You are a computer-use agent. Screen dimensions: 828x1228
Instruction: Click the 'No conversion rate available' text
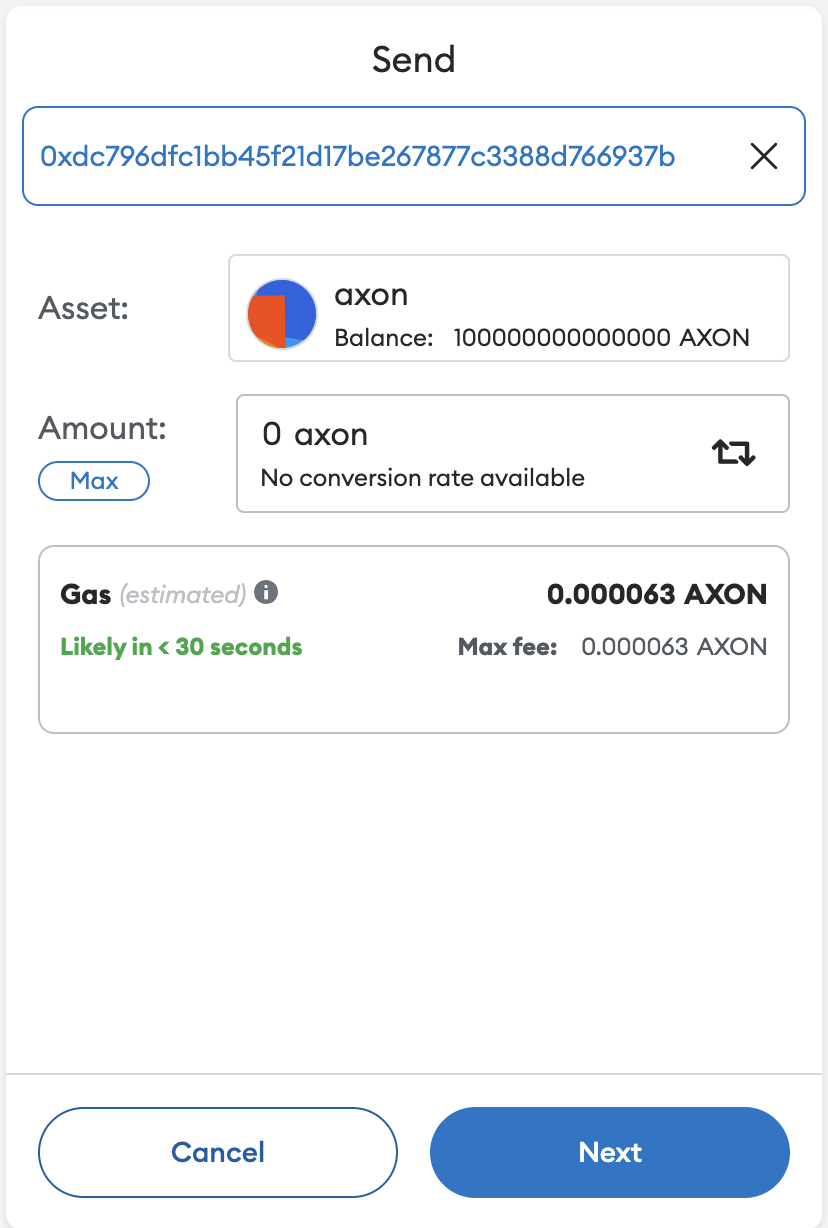[x=422, y=478]
